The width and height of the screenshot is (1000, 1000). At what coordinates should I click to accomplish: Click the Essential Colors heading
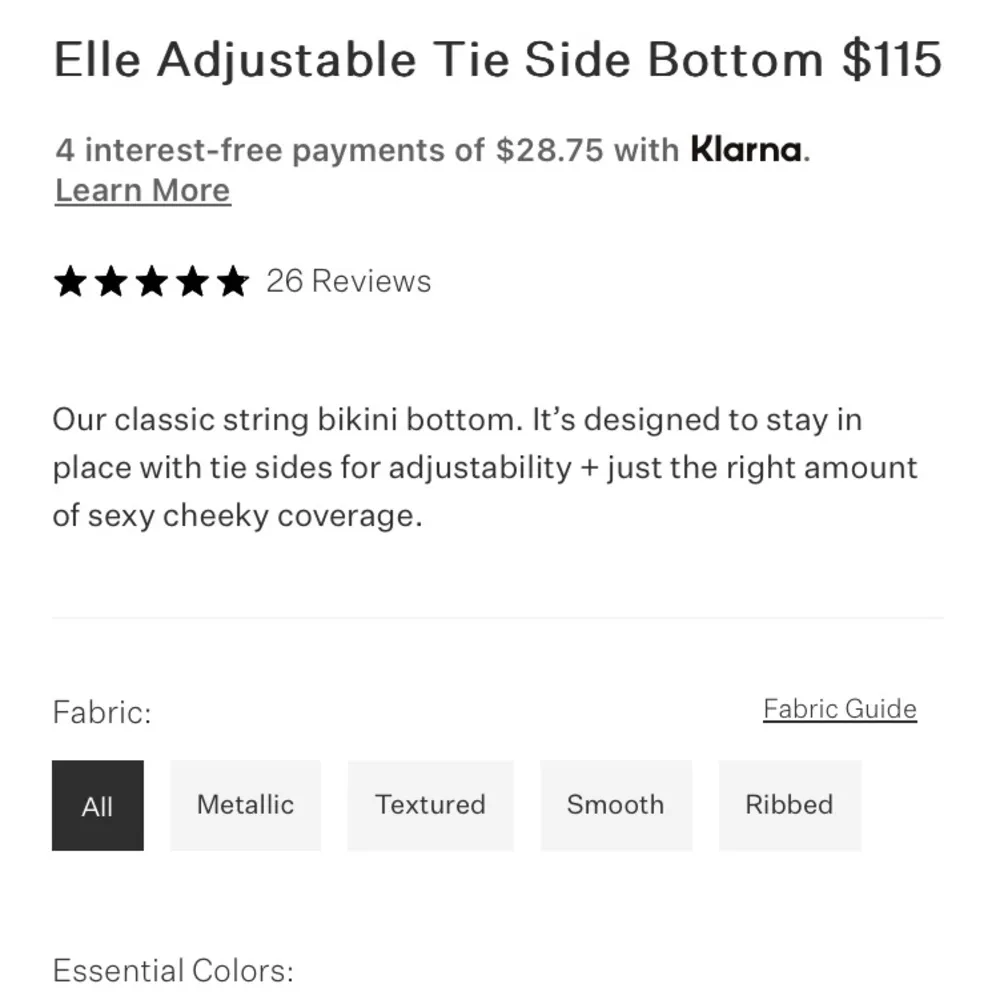tap(175, 969)
